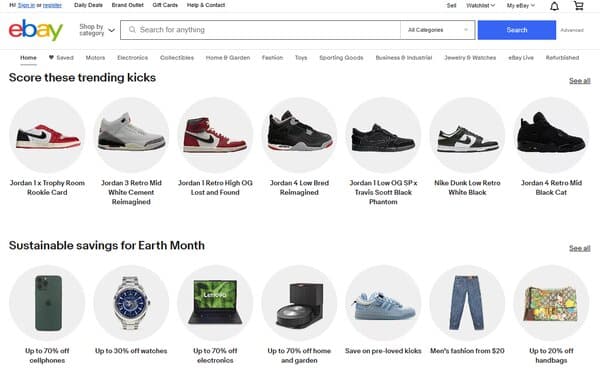This screenshot has height=377, width=600.
Task: Click into the Search for anything field
Action: (x=260, y=30)
